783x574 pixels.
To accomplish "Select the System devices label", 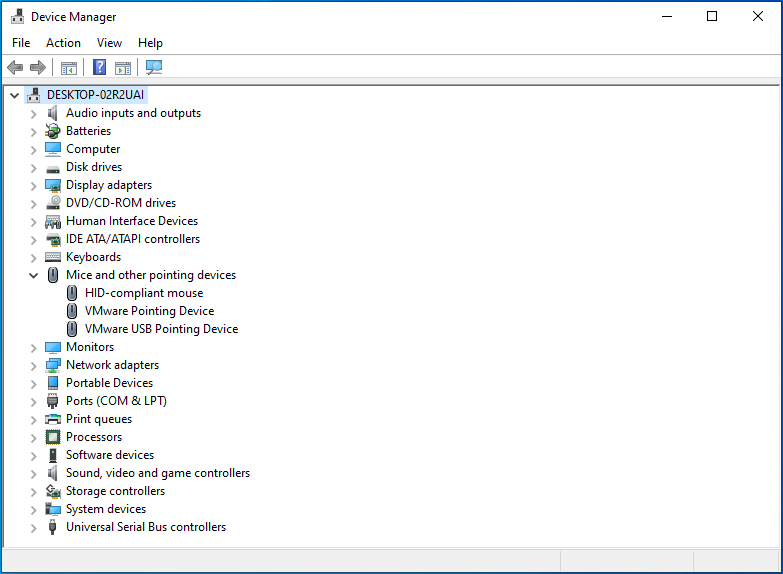I will 106,509.
